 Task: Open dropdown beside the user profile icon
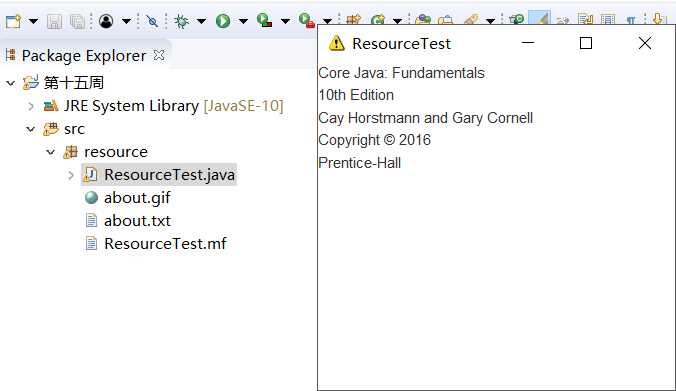coord(126,21)
